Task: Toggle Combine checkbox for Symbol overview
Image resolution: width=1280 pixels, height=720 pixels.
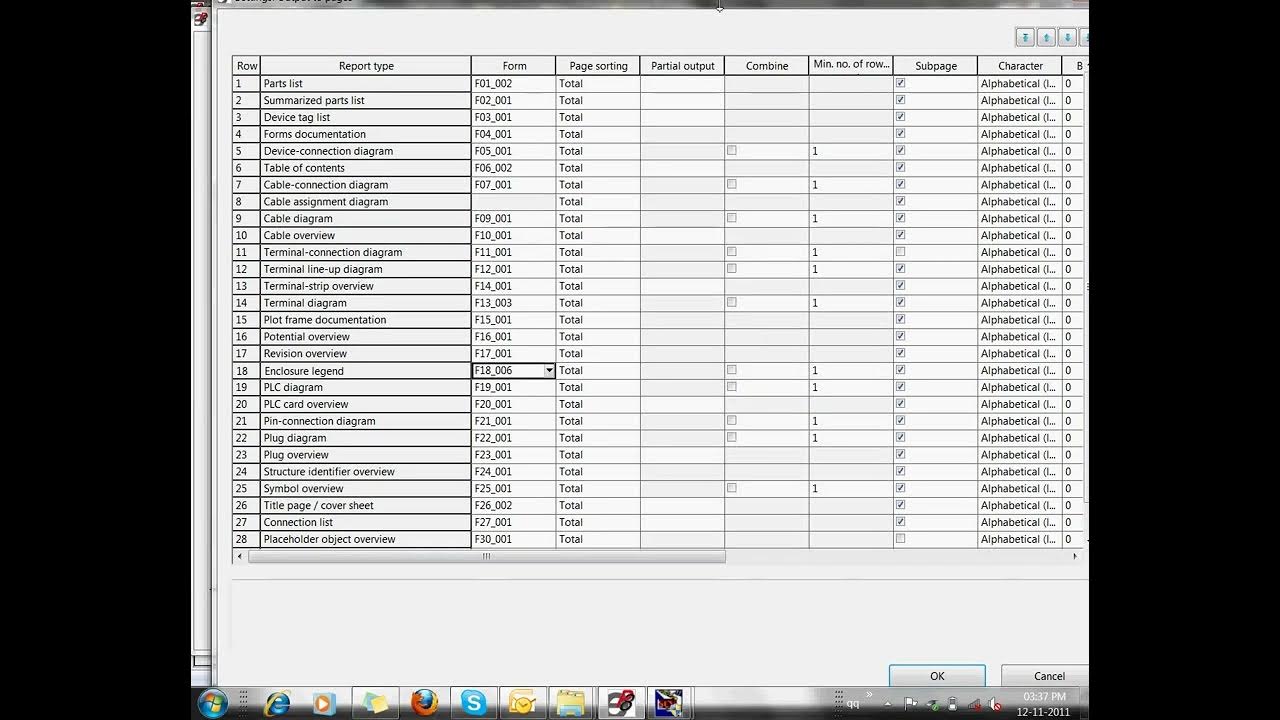Action: (731, 488)
